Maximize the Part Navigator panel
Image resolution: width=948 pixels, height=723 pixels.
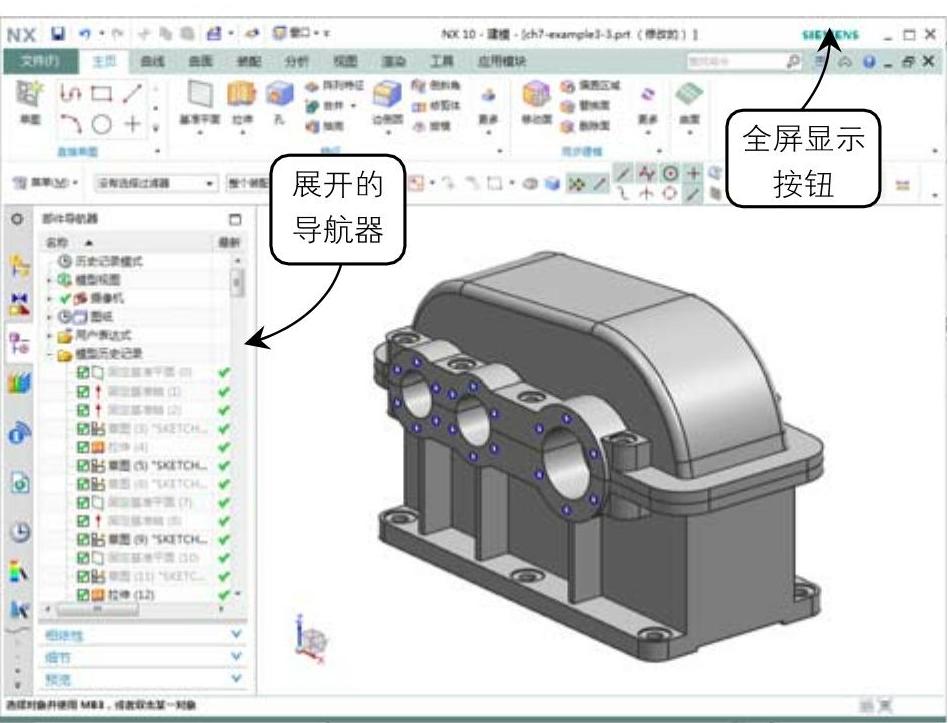point(235,219)
